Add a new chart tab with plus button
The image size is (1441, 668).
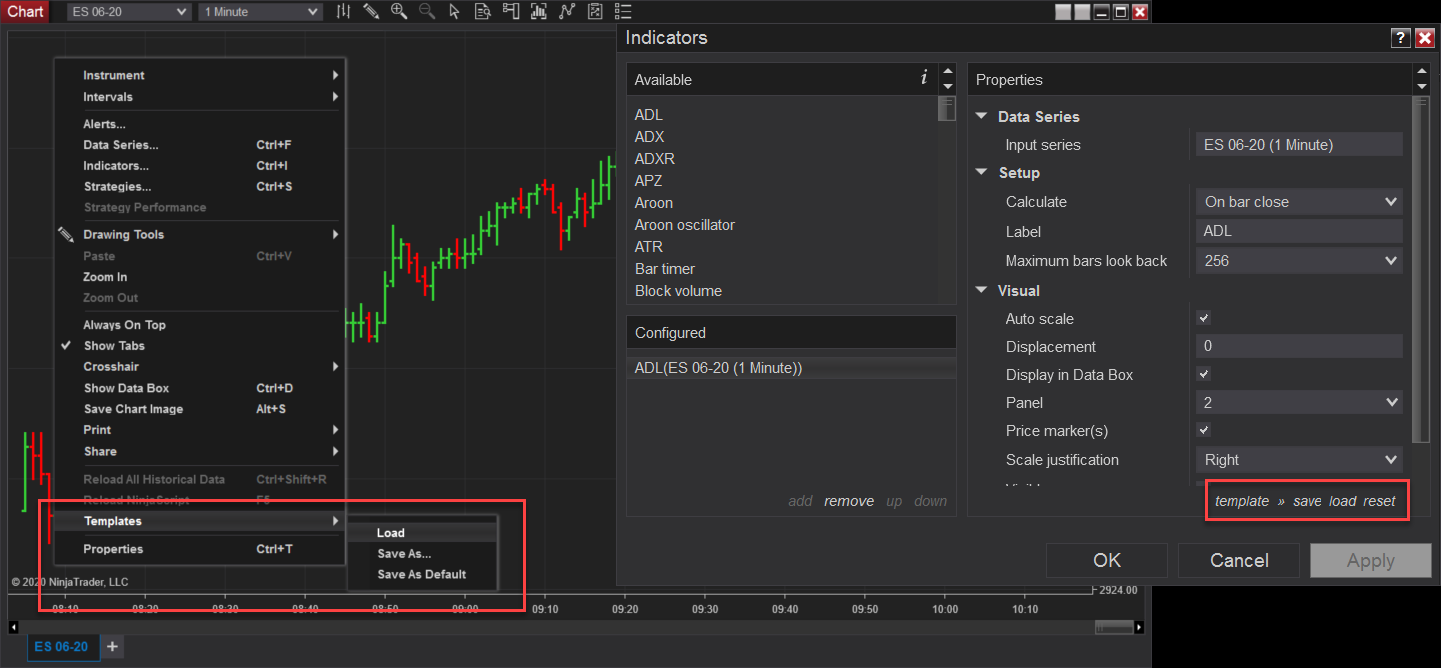tap(112, 647)
